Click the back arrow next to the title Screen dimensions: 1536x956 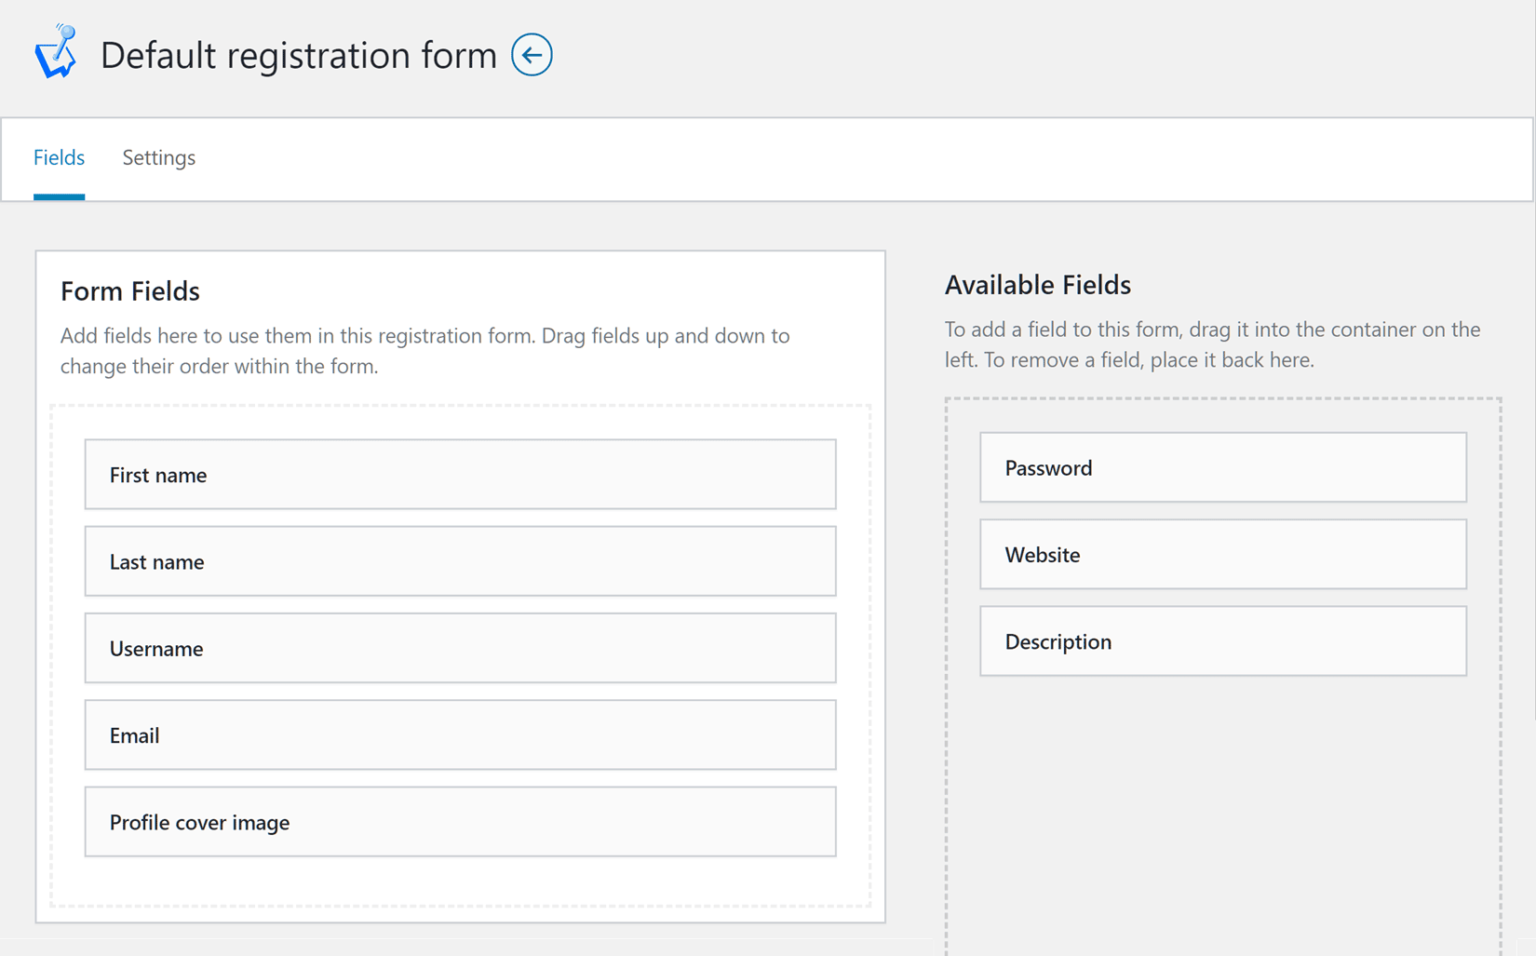pyautogui.click(x=531, y=55)
